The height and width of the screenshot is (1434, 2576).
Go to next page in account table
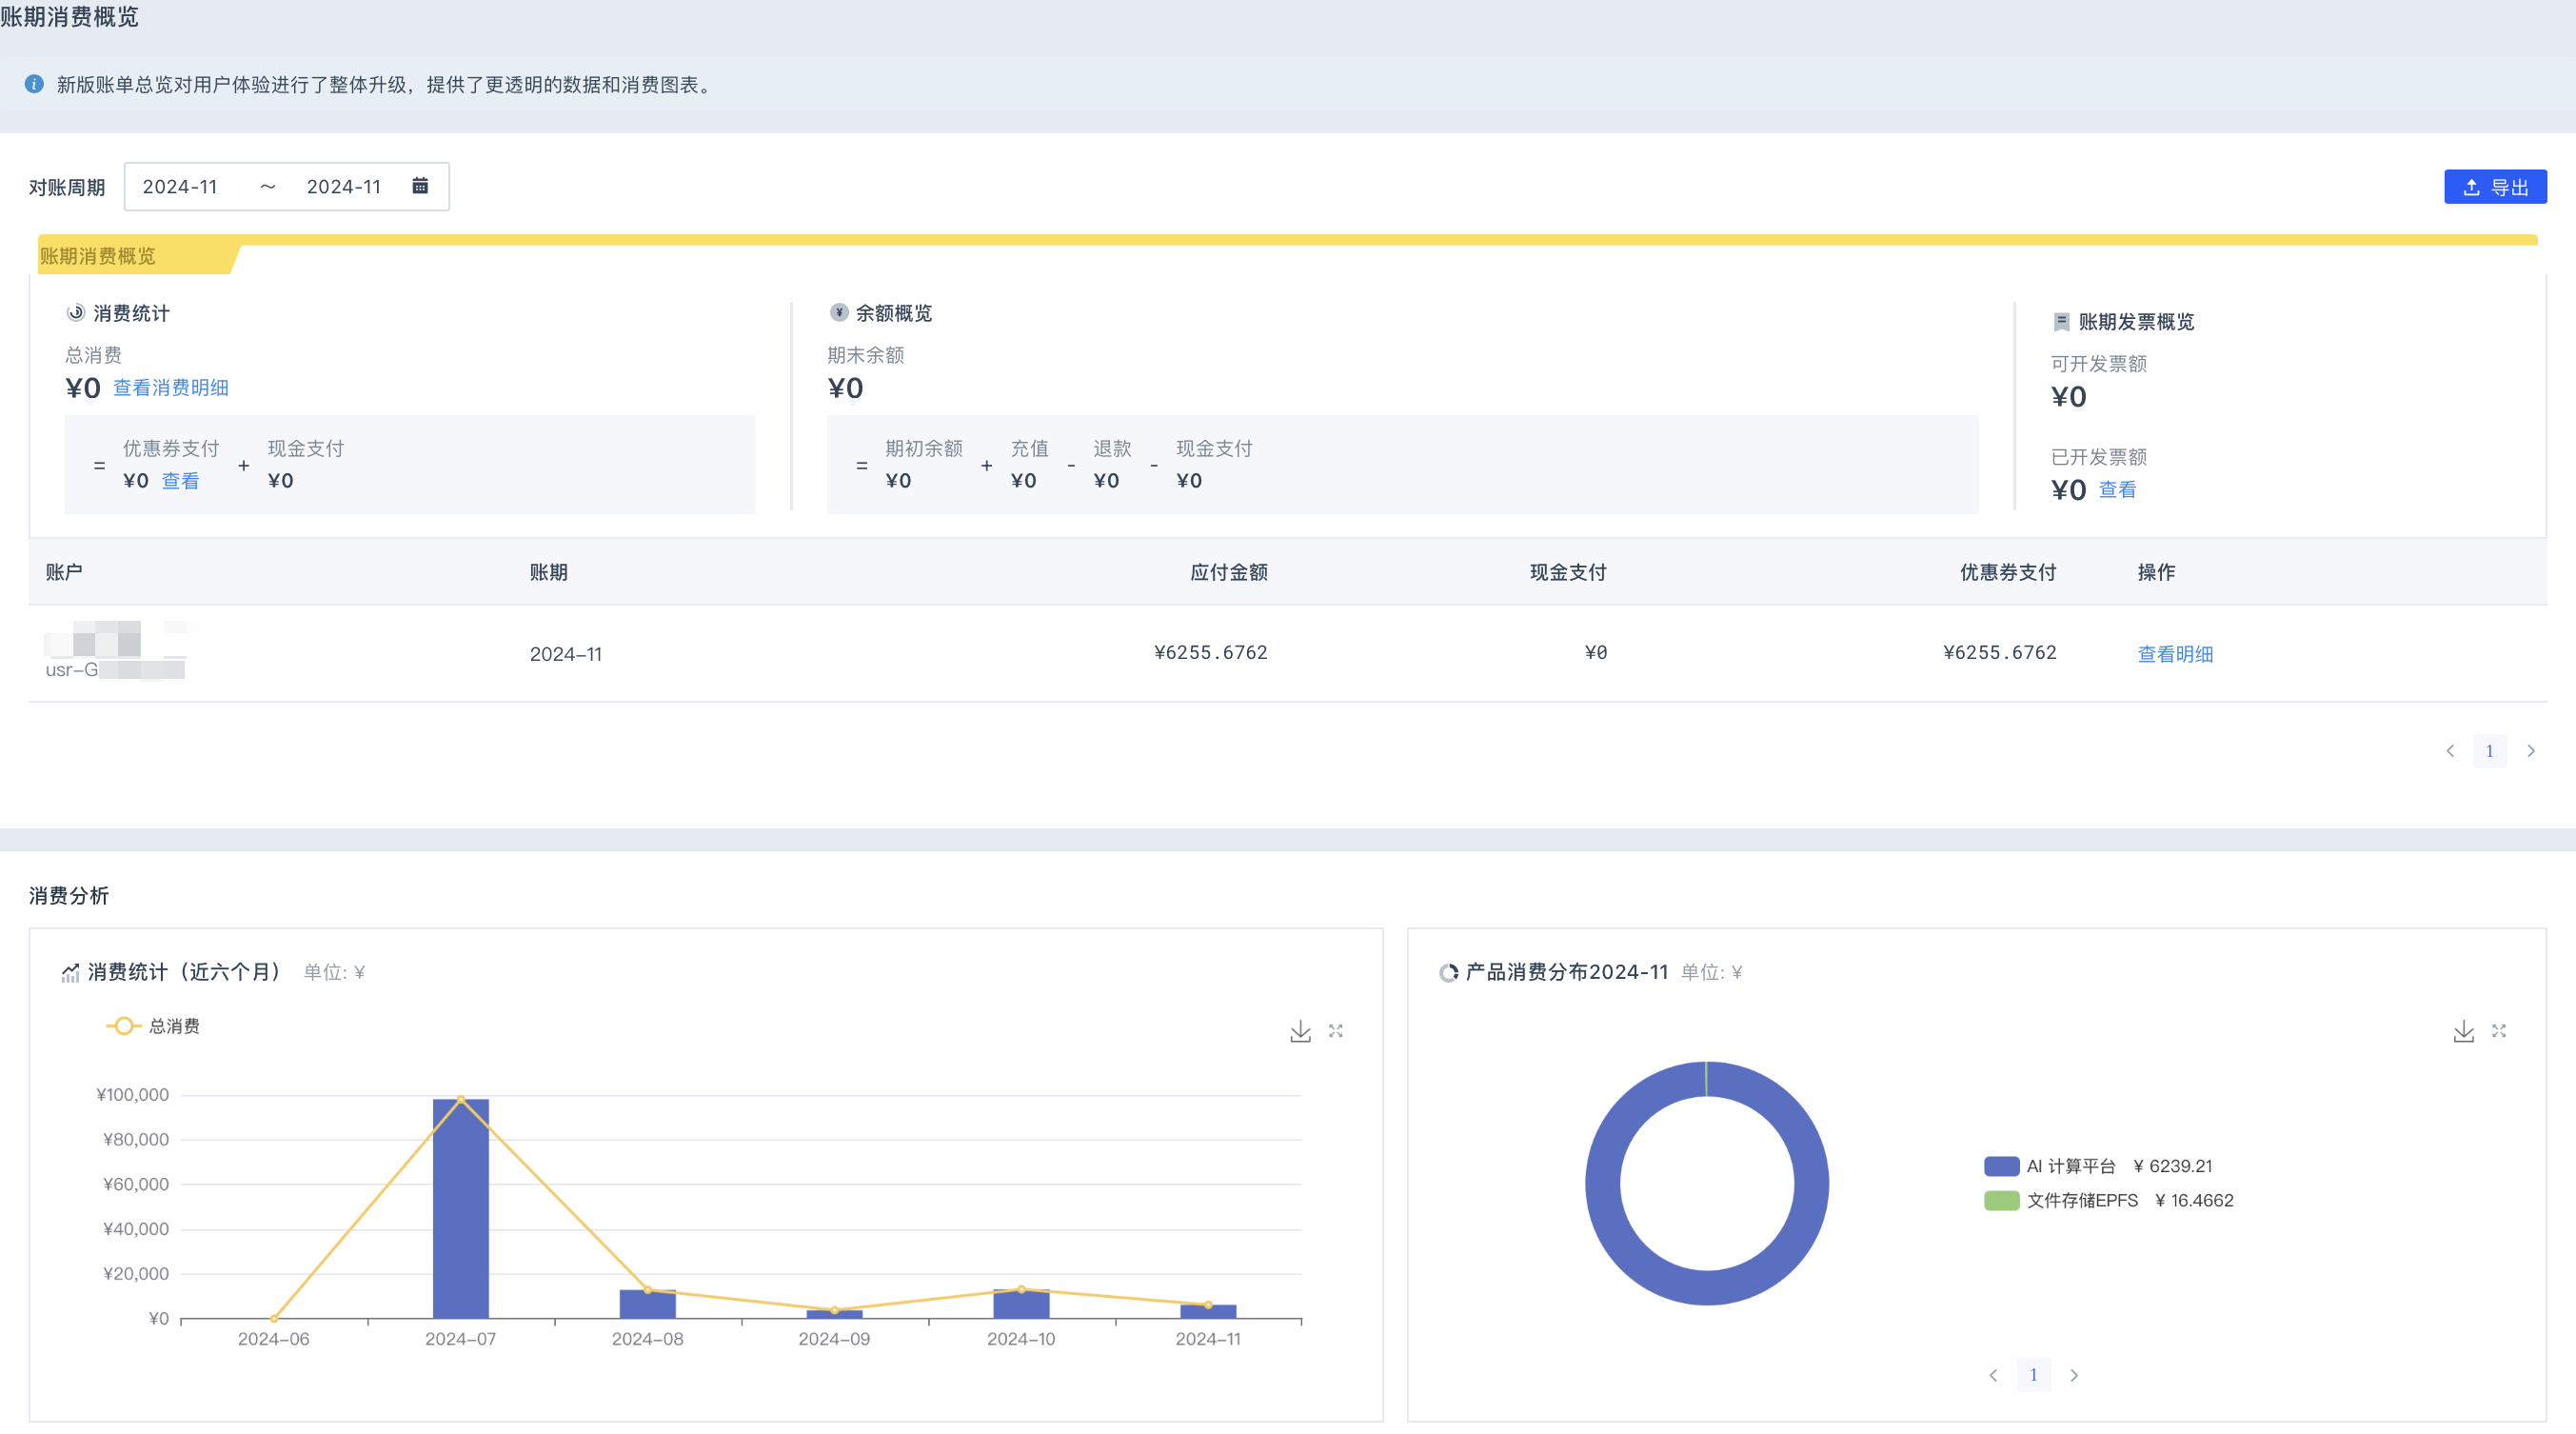point(2531,751)
